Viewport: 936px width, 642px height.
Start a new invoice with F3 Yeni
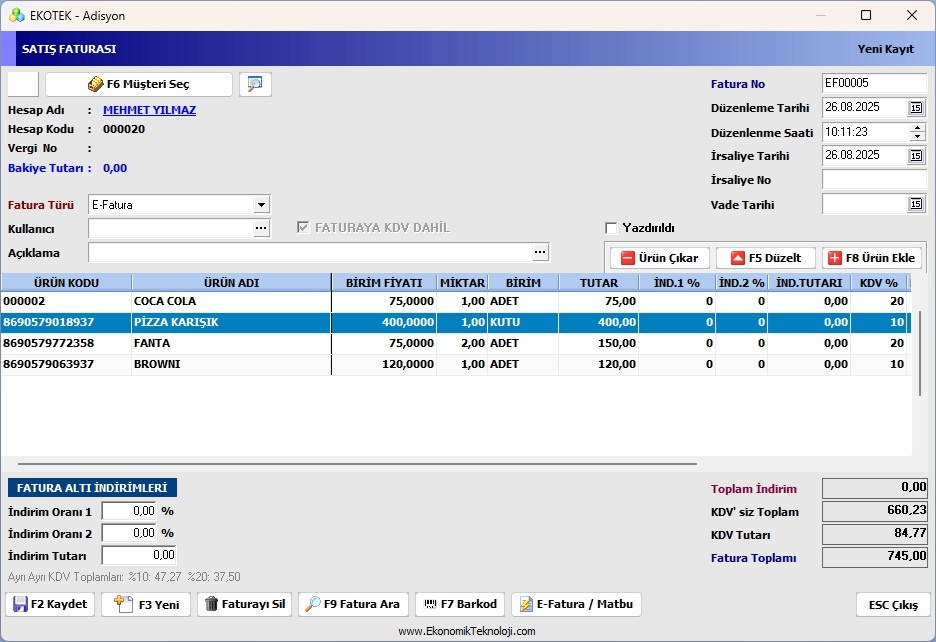tap(146, 604)
